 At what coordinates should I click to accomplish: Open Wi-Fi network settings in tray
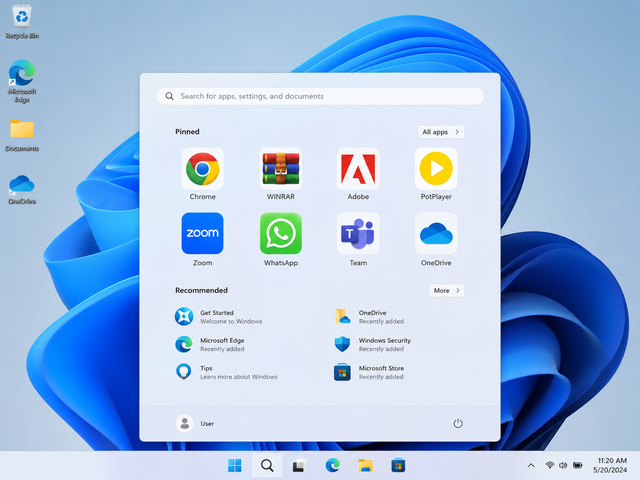click(x=550, y=465)
